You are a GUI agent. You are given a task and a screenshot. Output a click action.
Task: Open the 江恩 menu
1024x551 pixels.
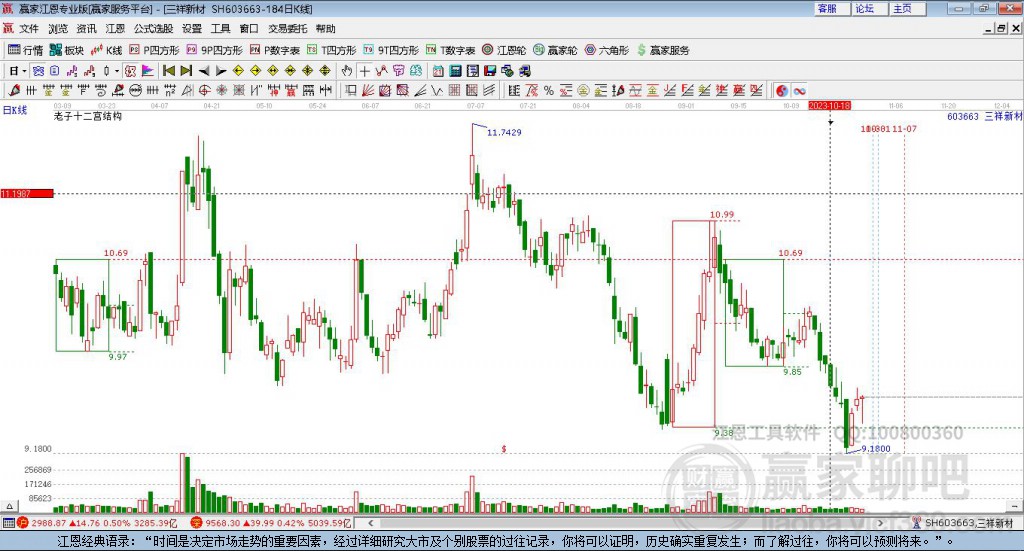tap(115, 29)
